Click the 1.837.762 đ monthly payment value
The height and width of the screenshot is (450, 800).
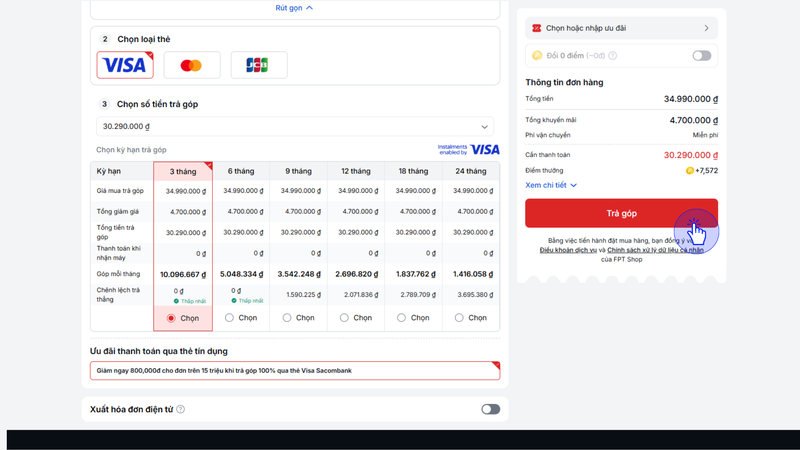(x=414, y=274)
